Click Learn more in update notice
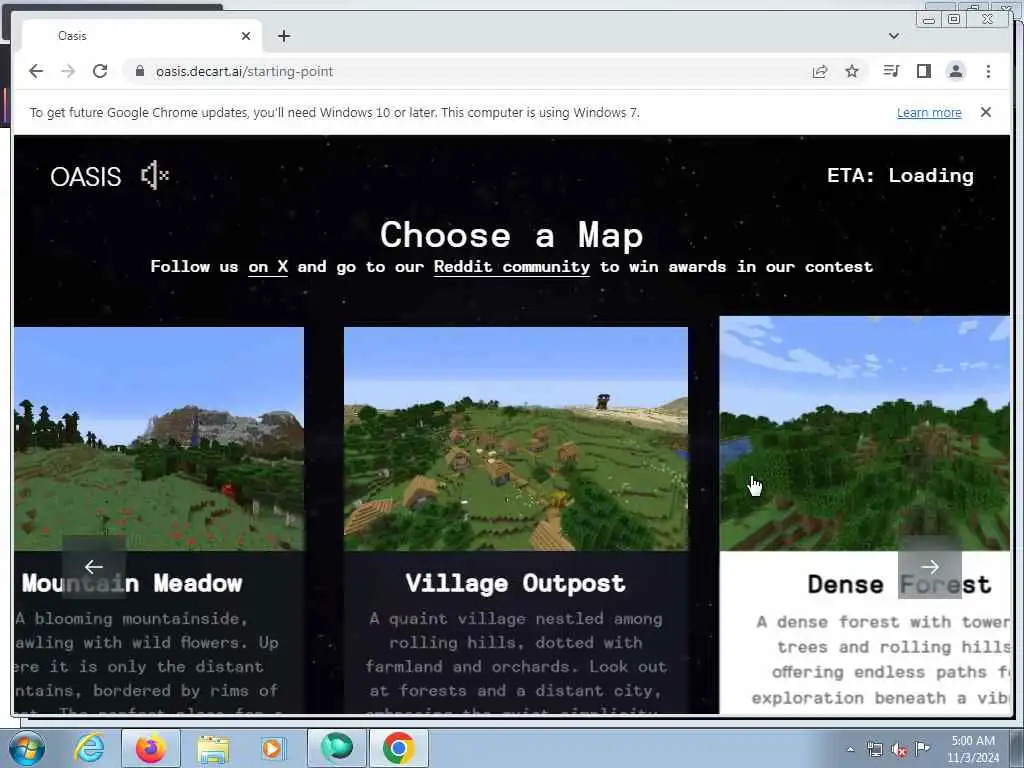 pos(929,112)
